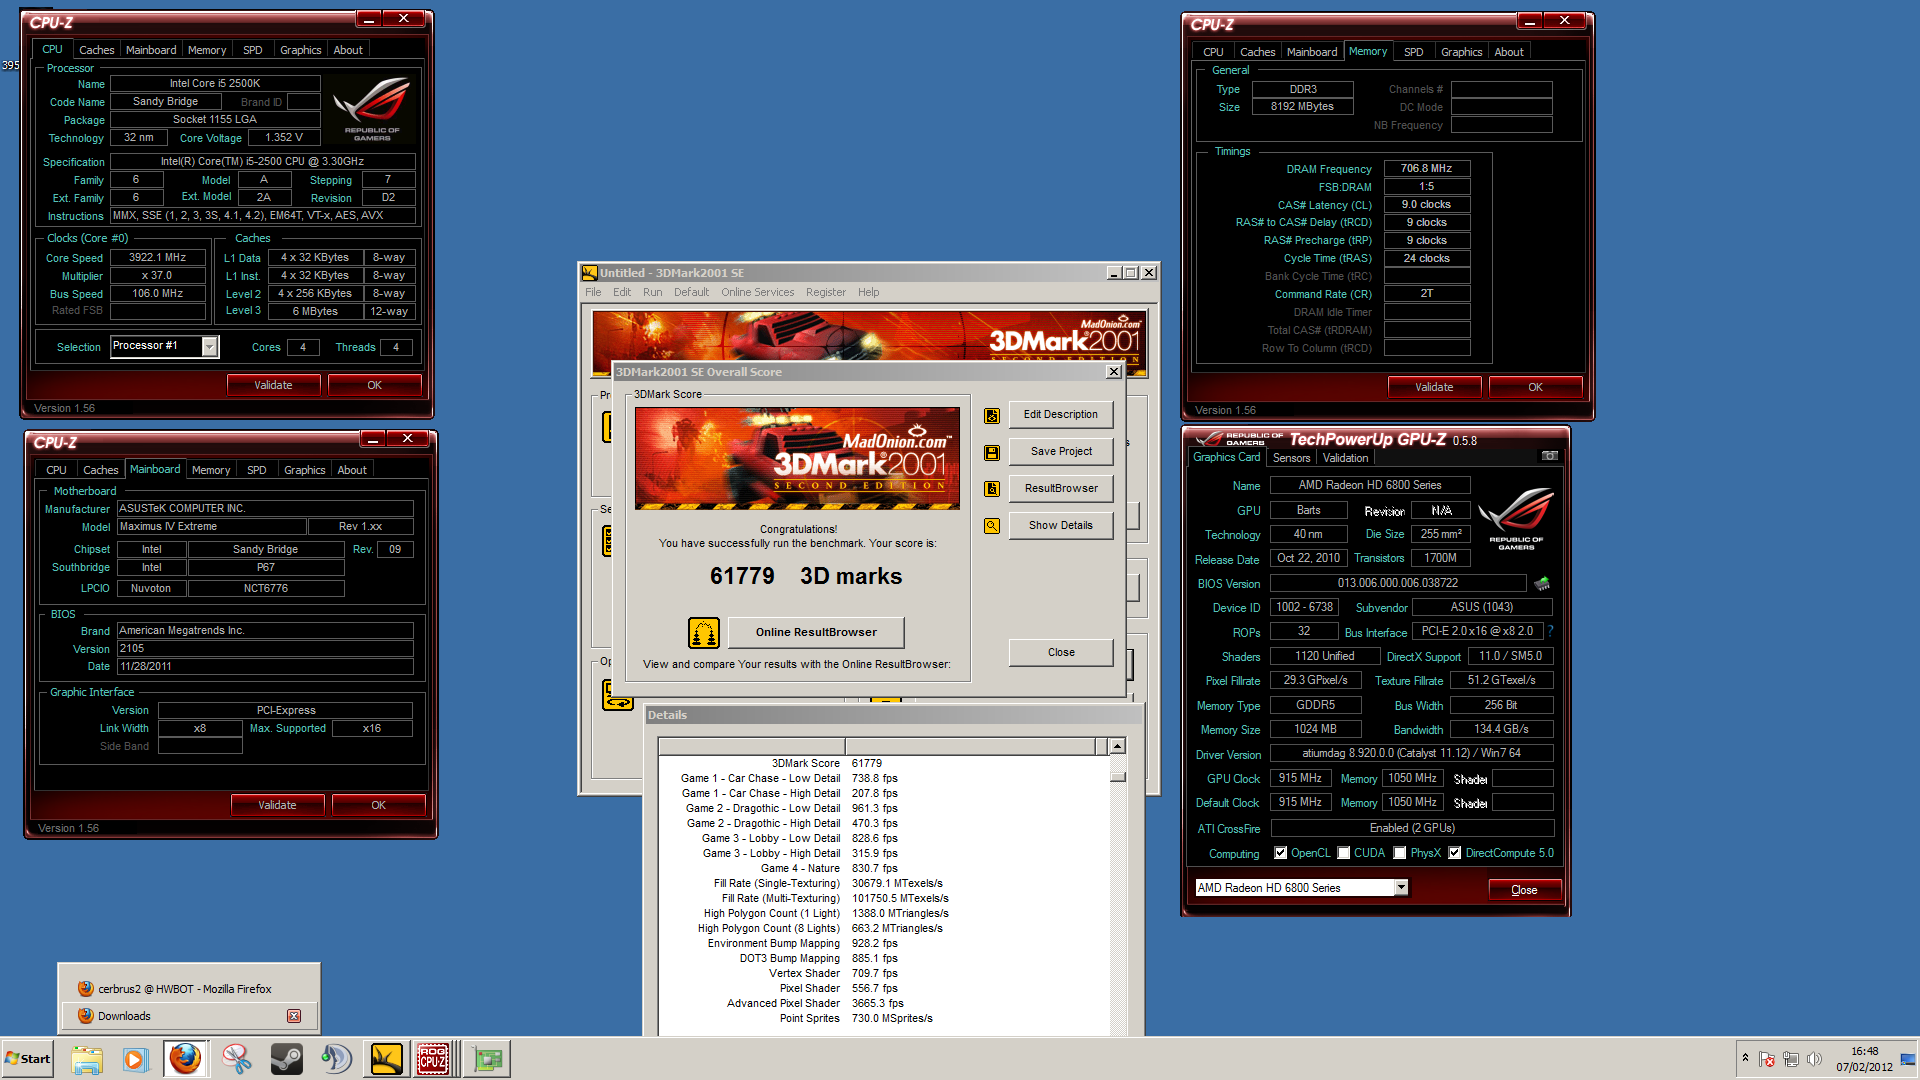Open the Snipping Tool taskbar icon
This screenshot has height=1080, width=1920.
click(x=237, y=1059)
